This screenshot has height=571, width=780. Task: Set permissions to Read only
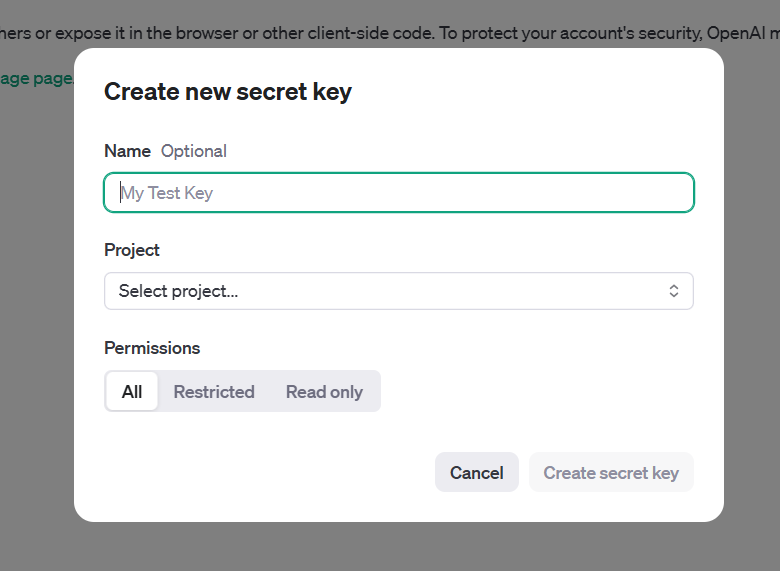(324, 392)
